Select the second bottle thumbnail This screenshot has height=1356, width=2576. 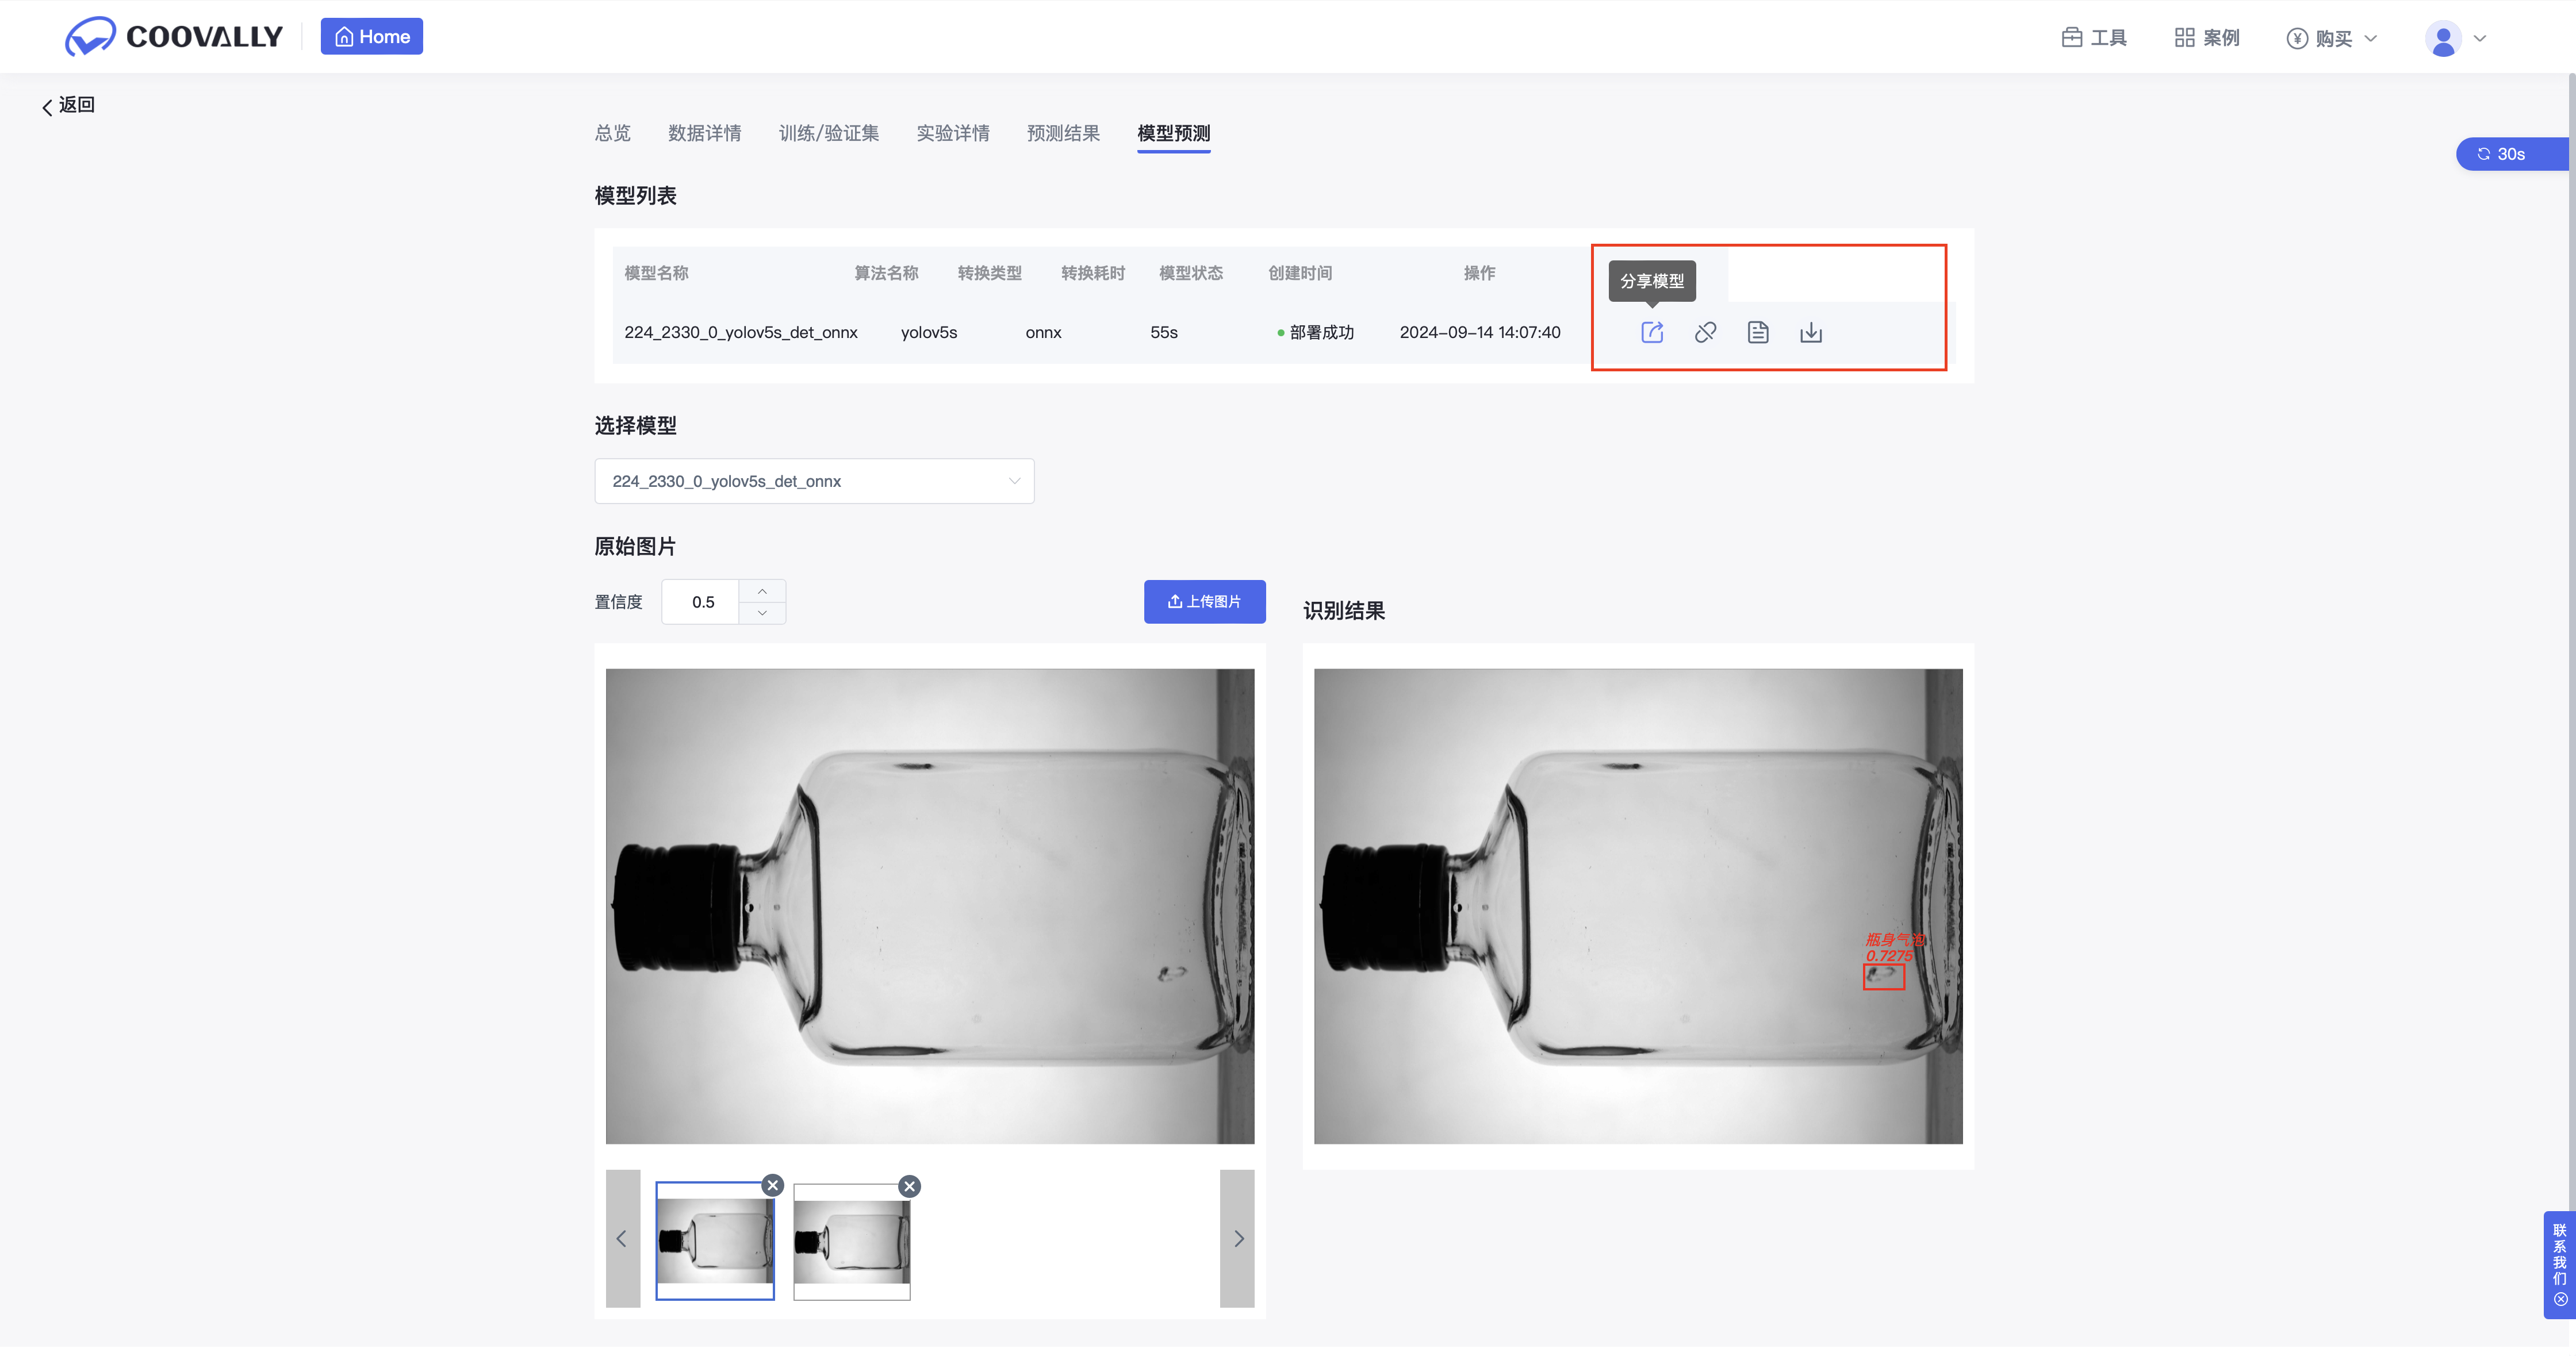click(x=851, y=1242)
